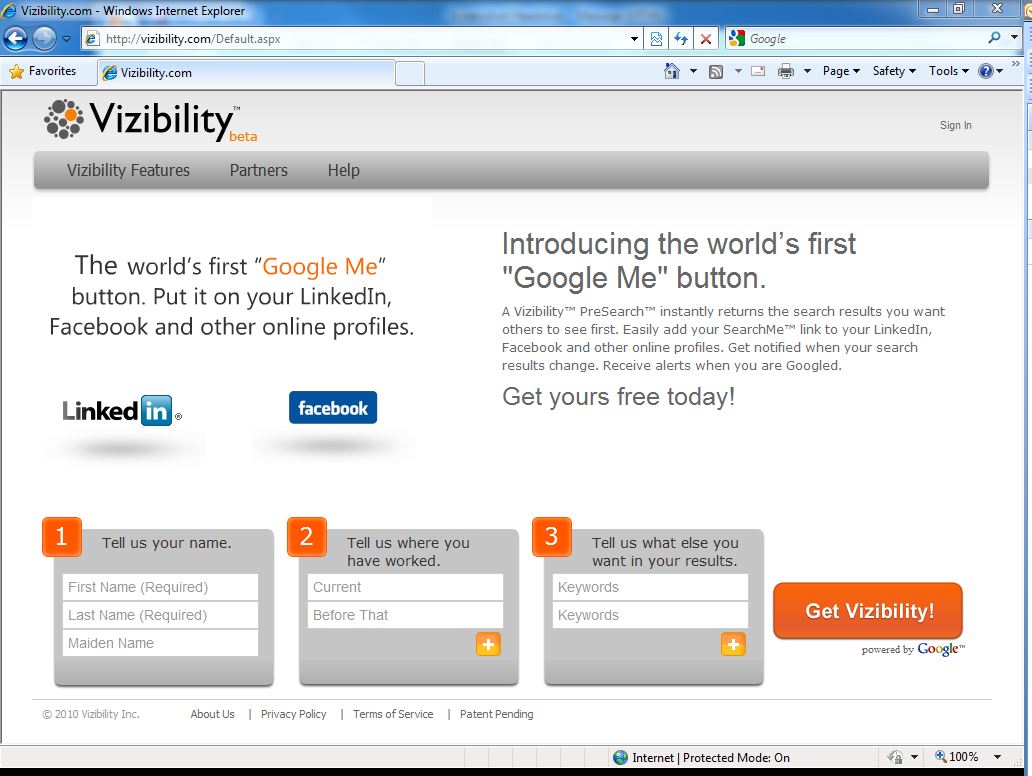Click the Refresh page icon
Image resolution: width=1032 pixels, height=776 pixels.
point(681,39)
